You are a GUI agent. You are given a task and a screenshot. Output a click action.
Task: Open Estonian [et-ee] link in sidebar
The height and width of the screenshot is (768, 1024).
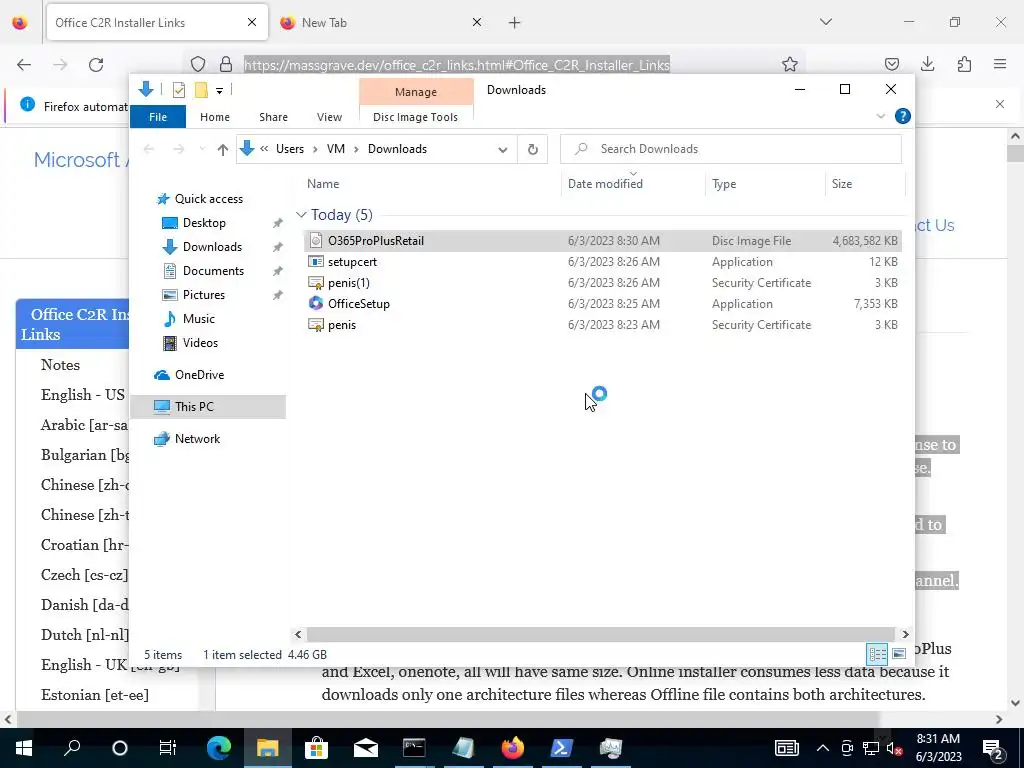coord(95,695)
